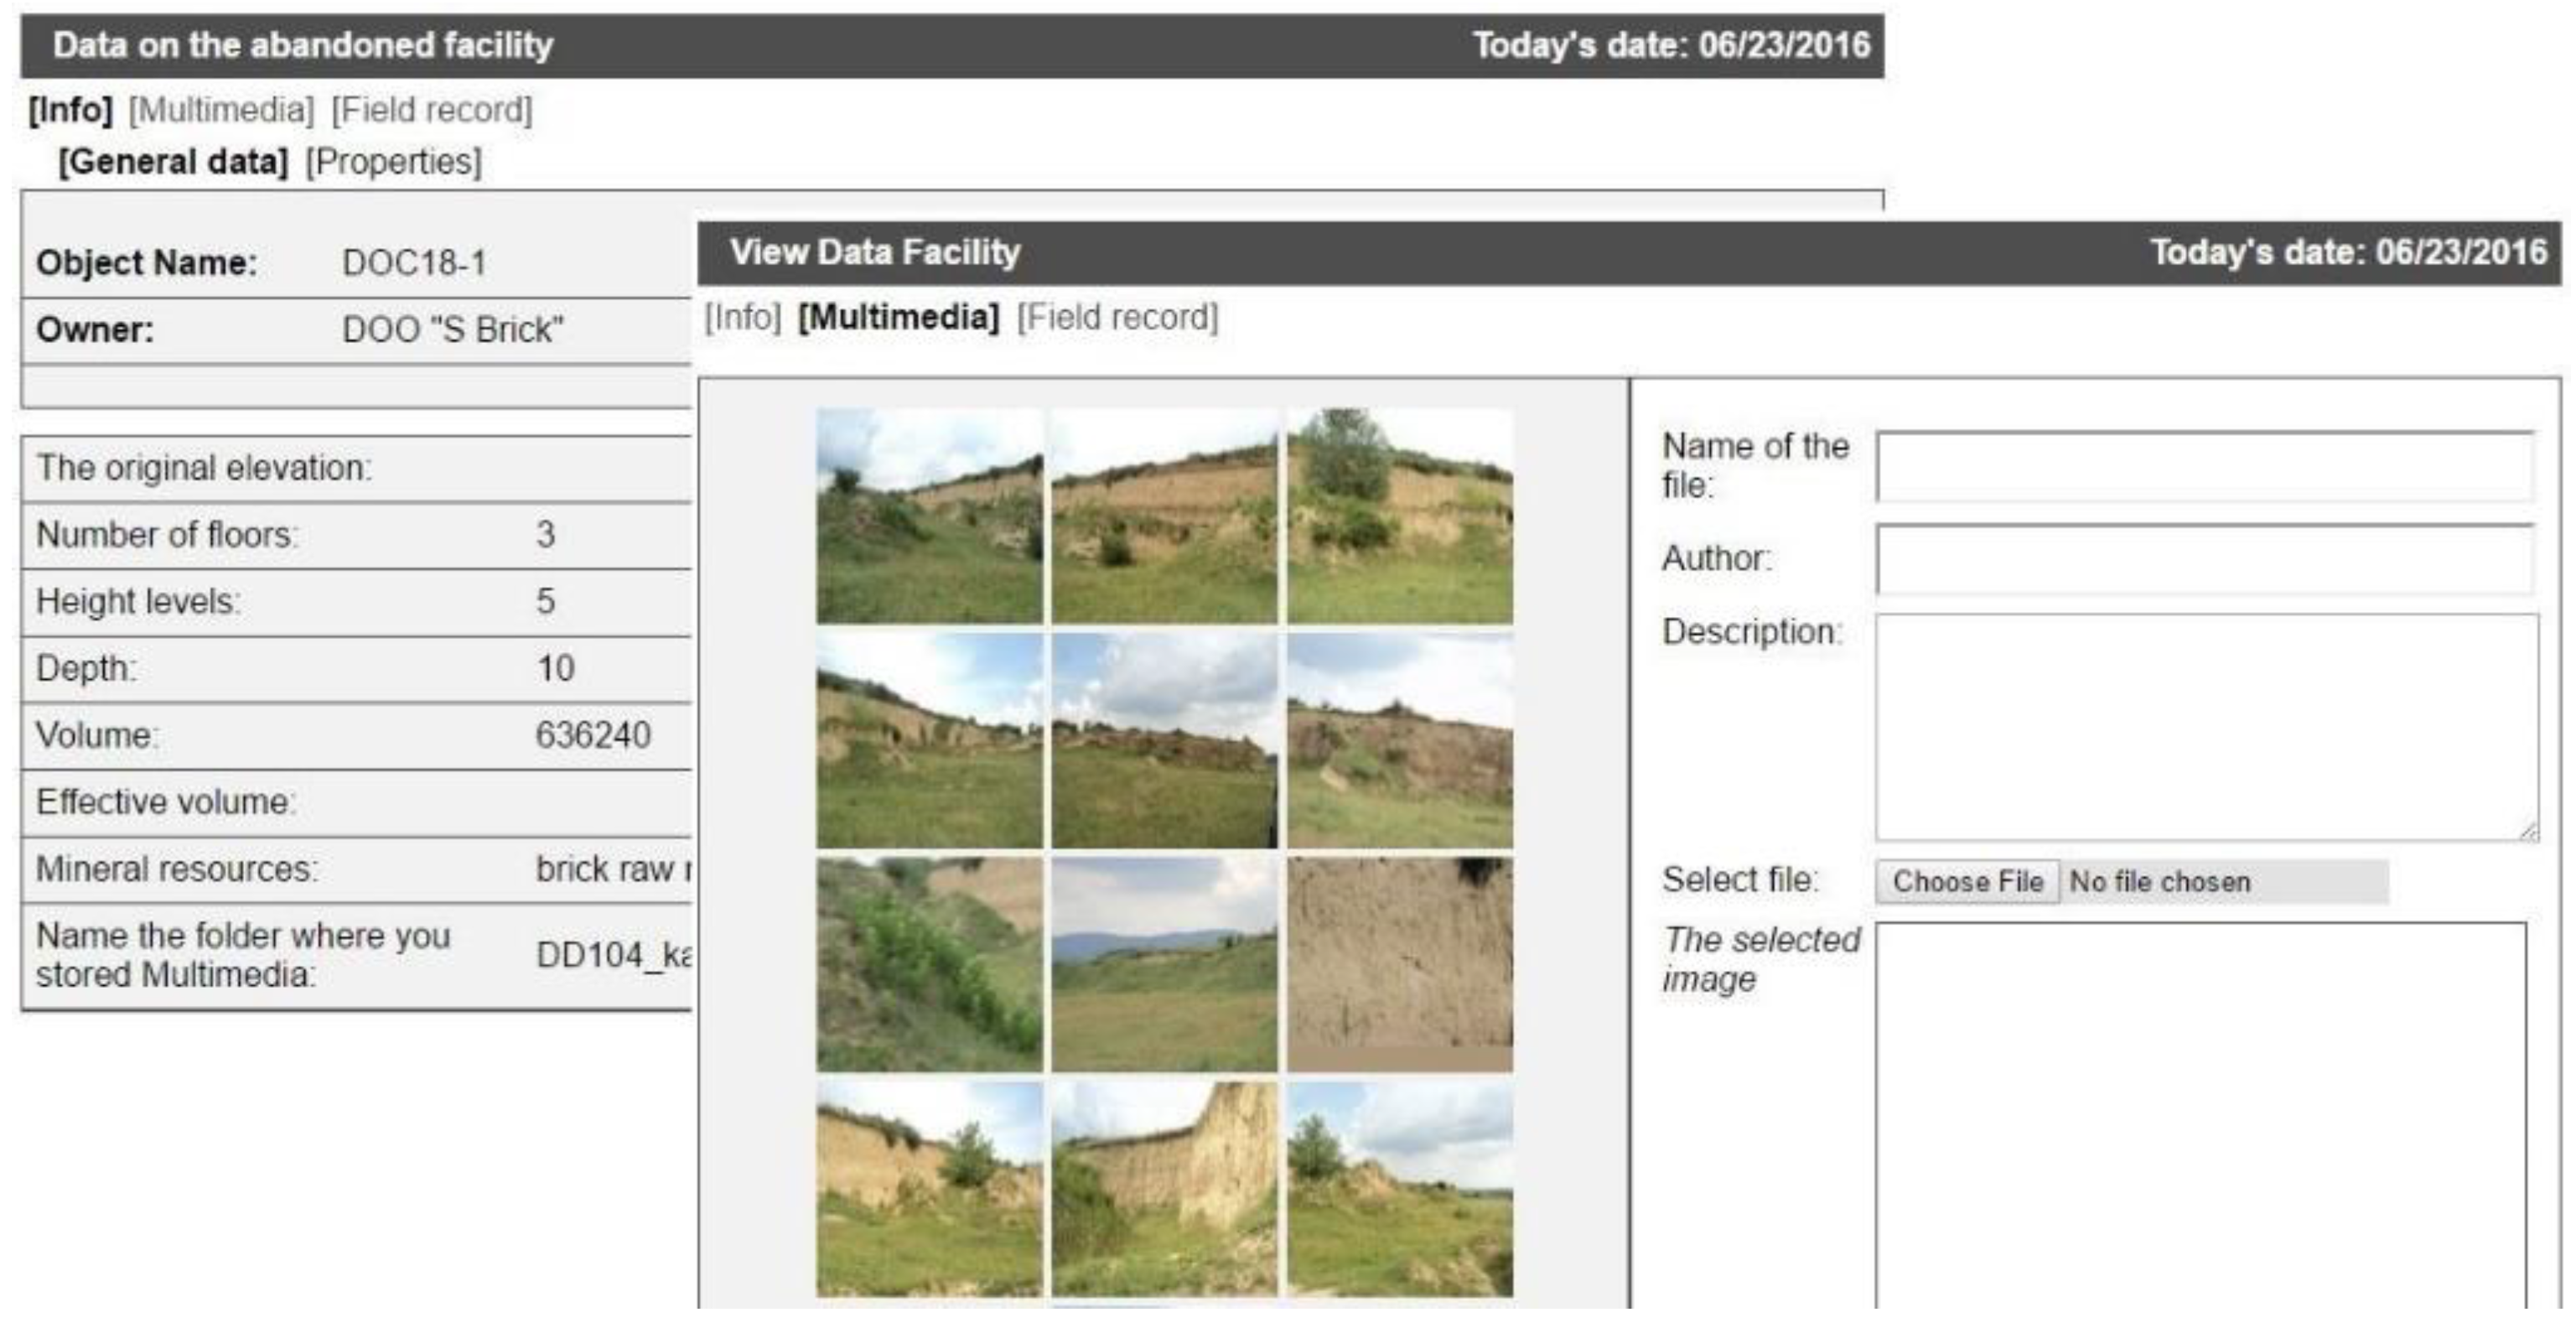Open the Multimedia tab in the abandoned facility panel
Viewport: 2576px width, 1328px height.
coord(221,110)
